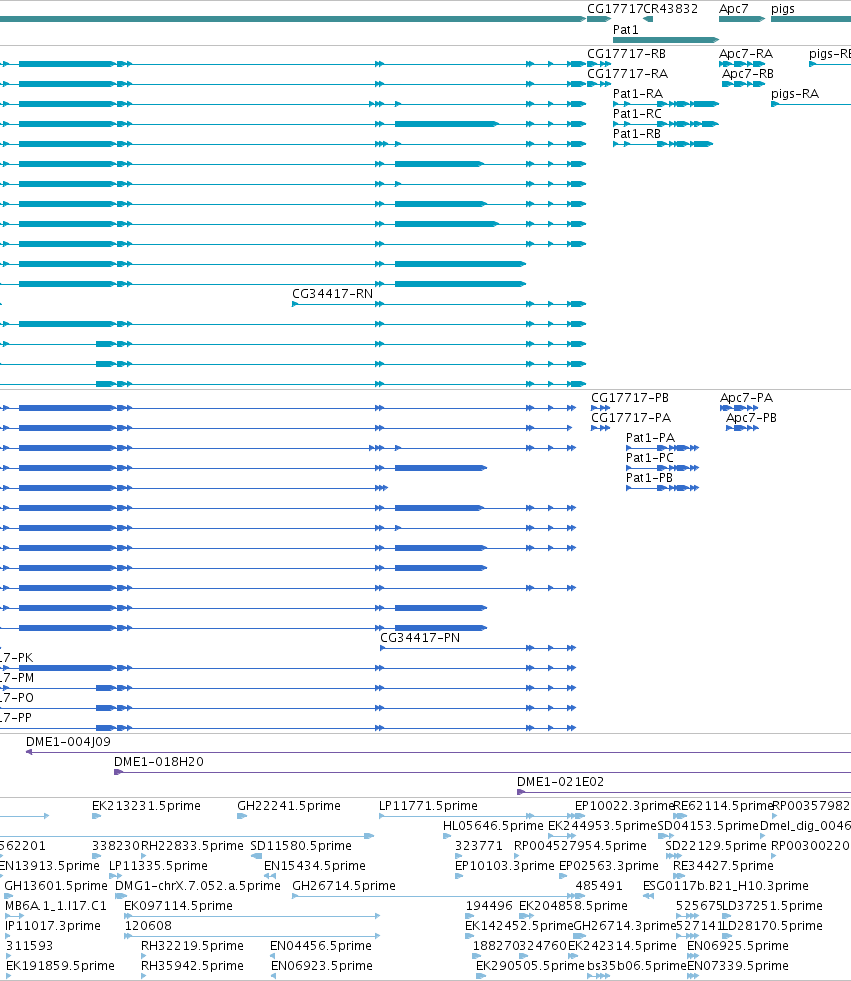851x981 pixels.
Task: Click the Apc7 gene label
Action: tap(733, 9)
